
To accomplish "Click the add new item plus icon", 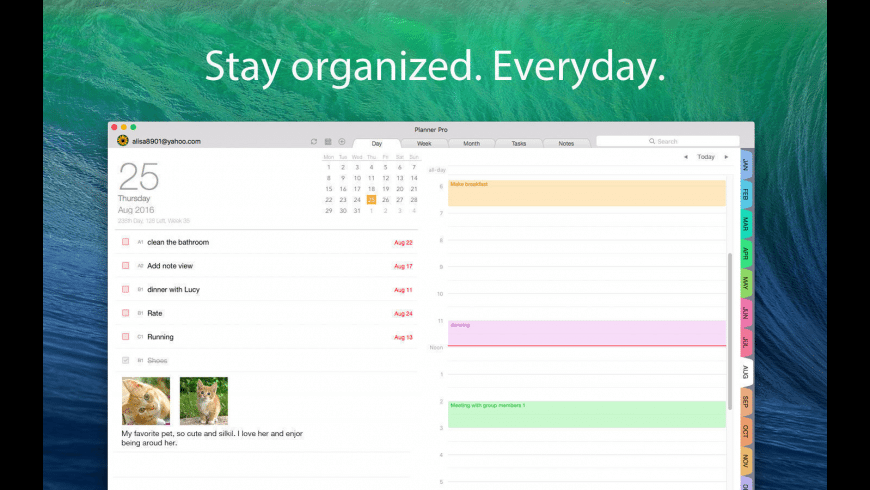I will 342,142.
